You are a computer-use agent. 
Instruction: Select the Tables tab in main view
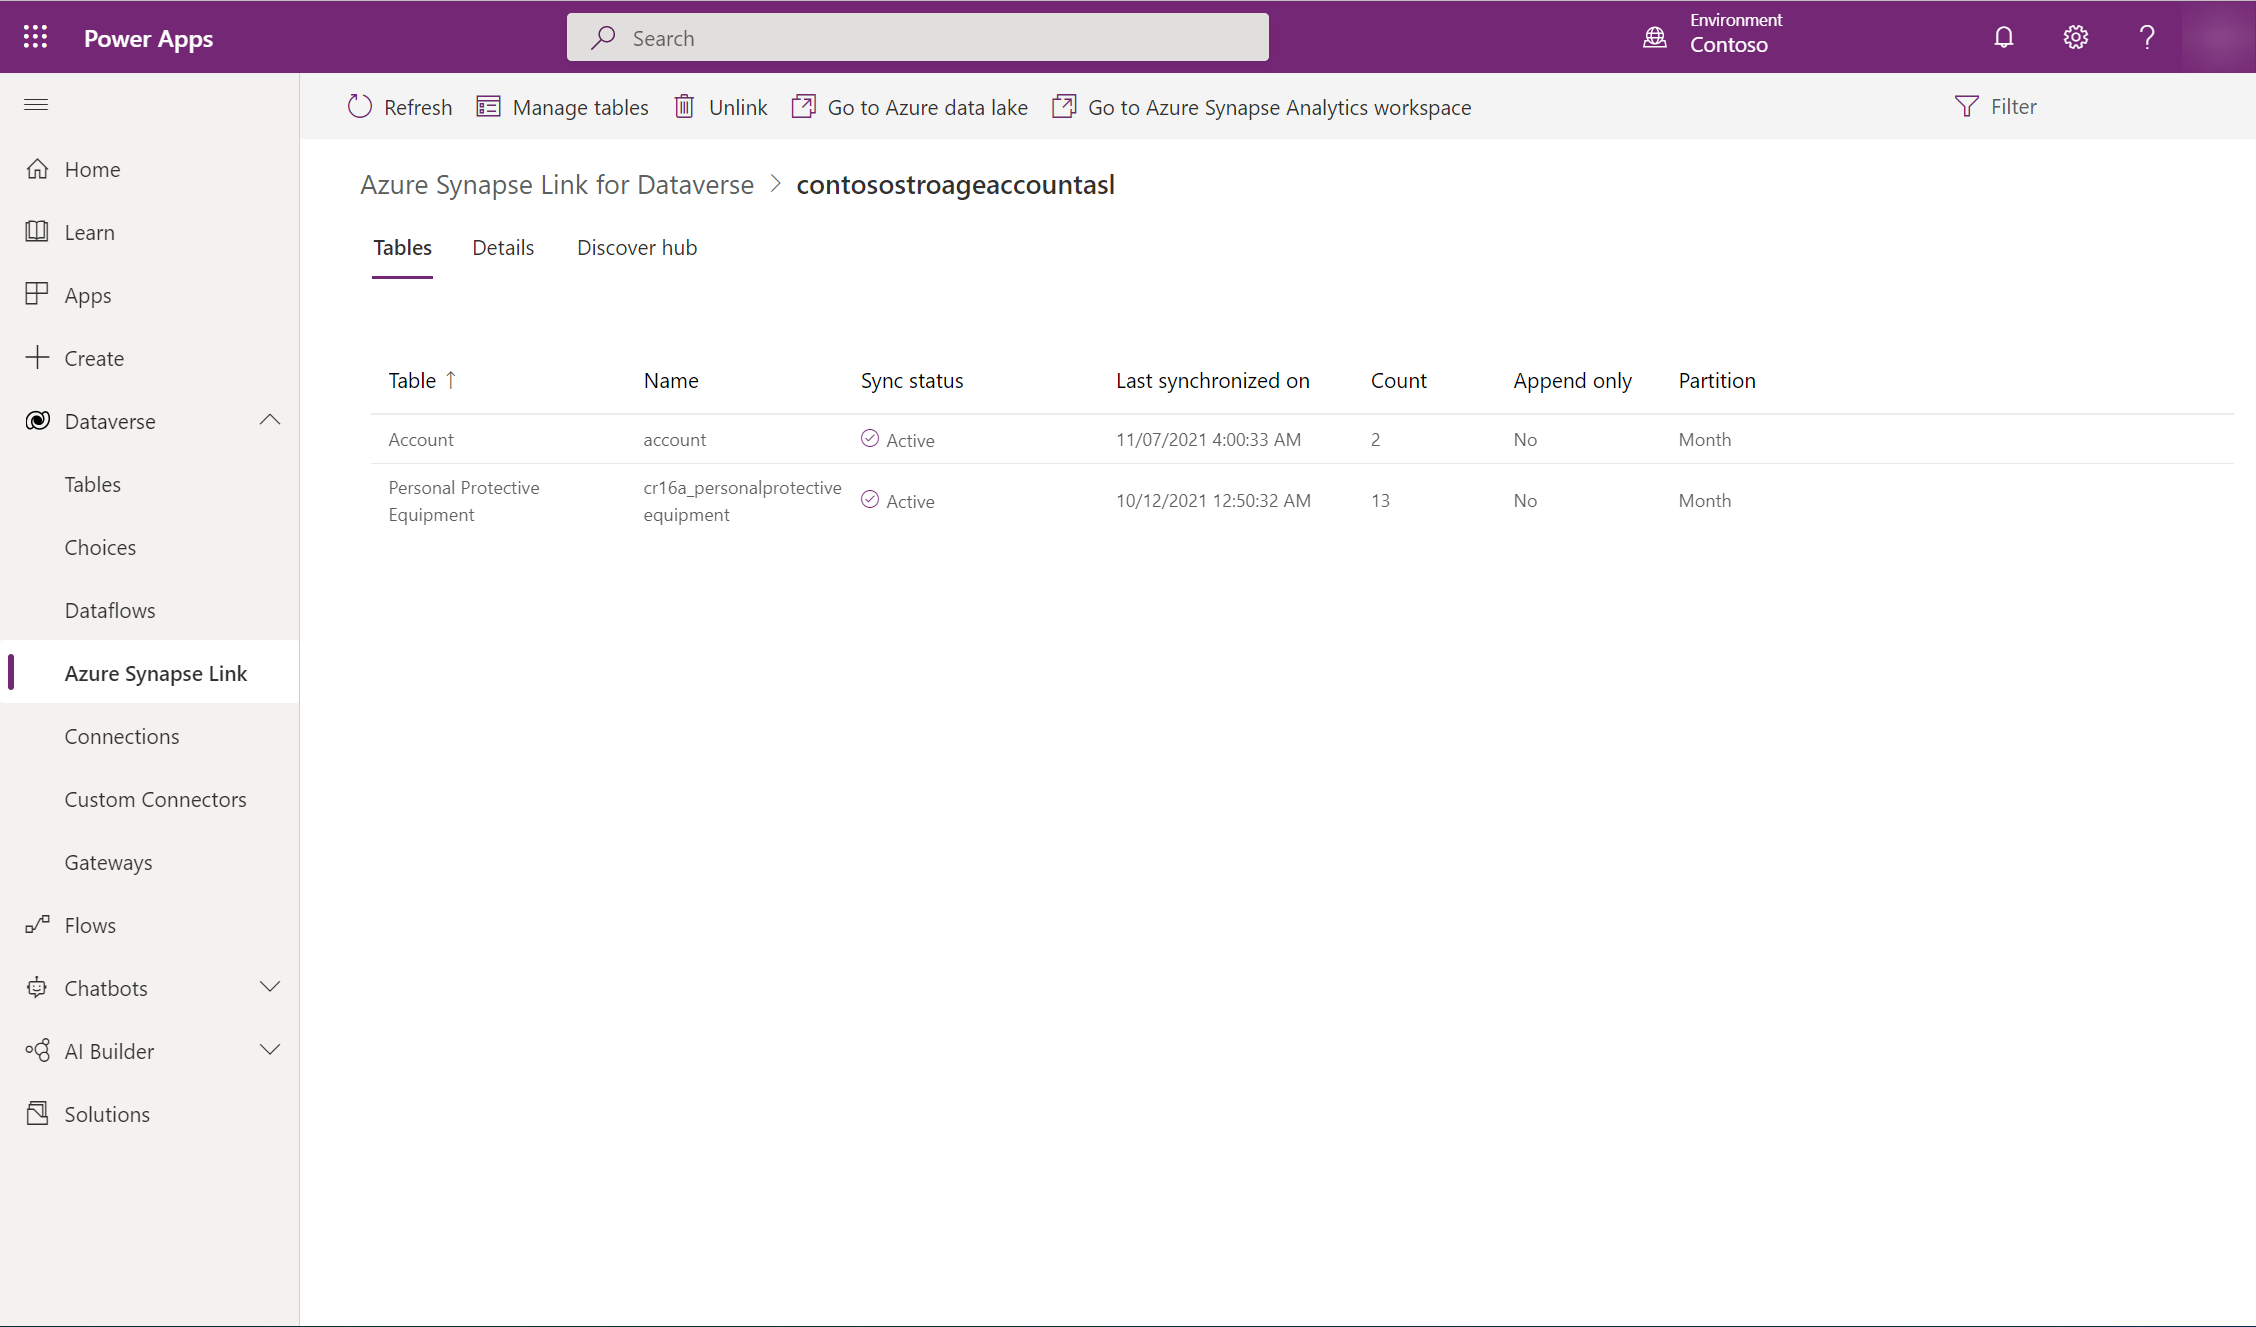401,246
